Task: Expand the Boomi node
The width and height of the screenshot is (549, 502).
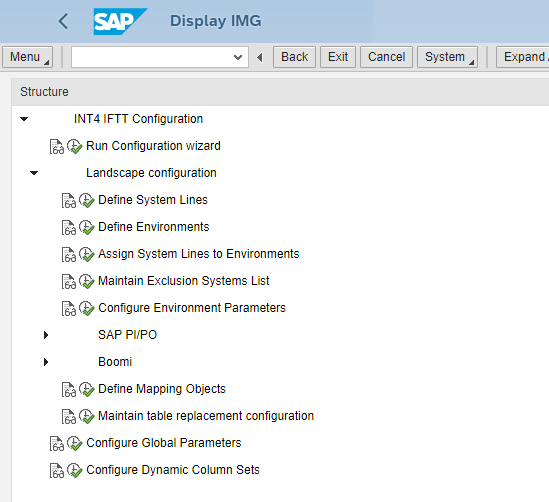Action: tap(46, 362)
